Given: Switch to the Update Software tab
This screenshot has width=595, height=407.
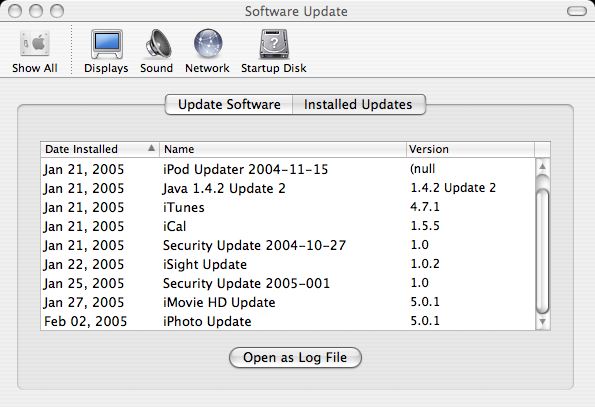Looking at the screenshot, I should coord(229,104).
